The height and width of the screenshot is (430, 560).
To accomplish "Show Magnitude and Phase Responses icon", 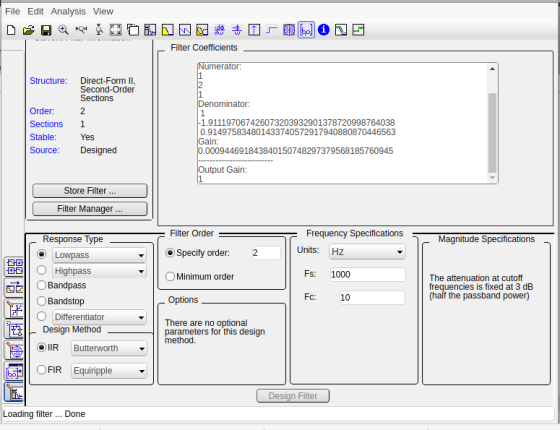I will click(202, 30).
